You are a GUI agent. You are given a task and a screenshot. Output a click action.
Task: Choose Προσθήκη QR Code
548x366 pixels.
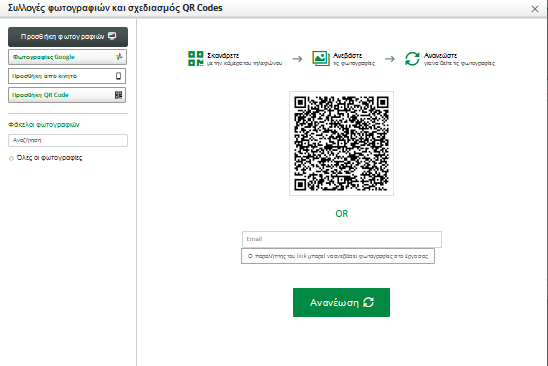[x=67, y=95]
